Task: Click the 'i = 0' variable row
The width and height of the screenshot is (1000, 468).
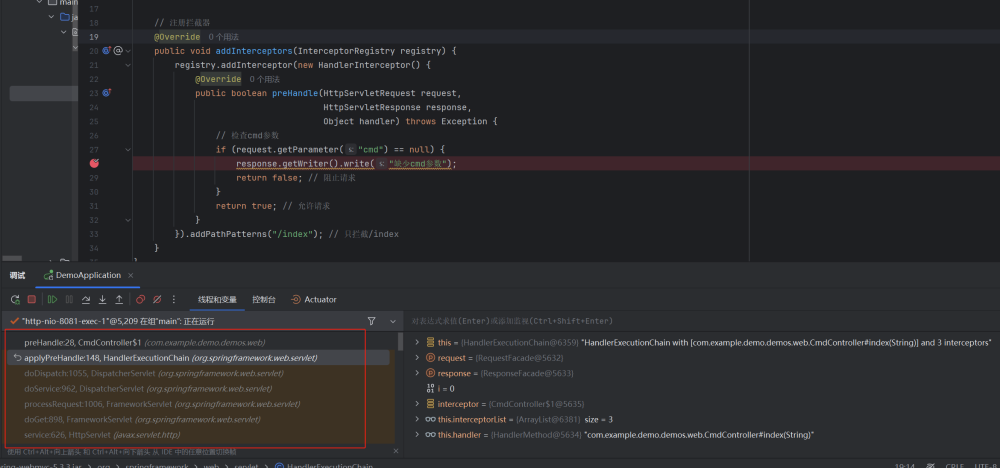Action: pos(445,388)
